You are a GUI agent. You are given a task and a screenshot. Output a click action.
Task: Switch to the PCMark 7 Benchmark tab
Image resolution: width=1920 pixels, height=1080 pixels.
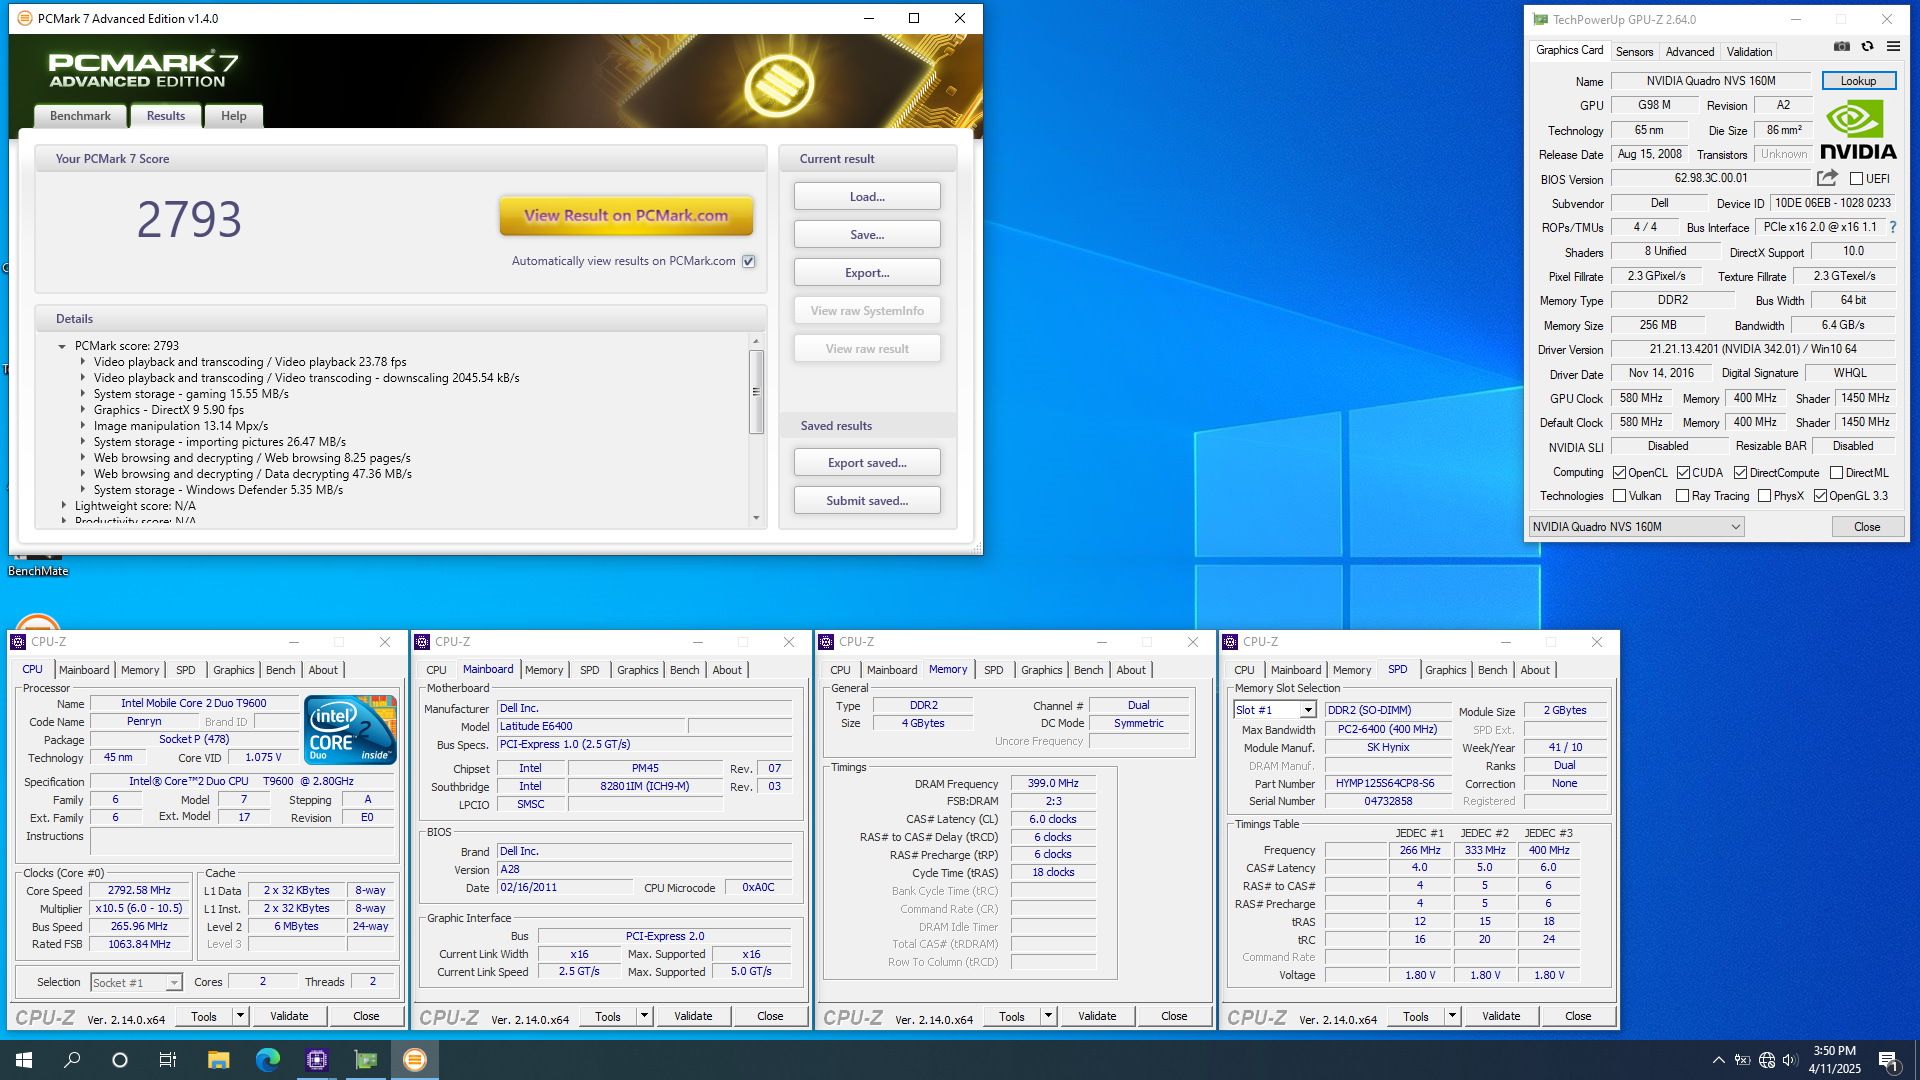[x=80, y=116]
